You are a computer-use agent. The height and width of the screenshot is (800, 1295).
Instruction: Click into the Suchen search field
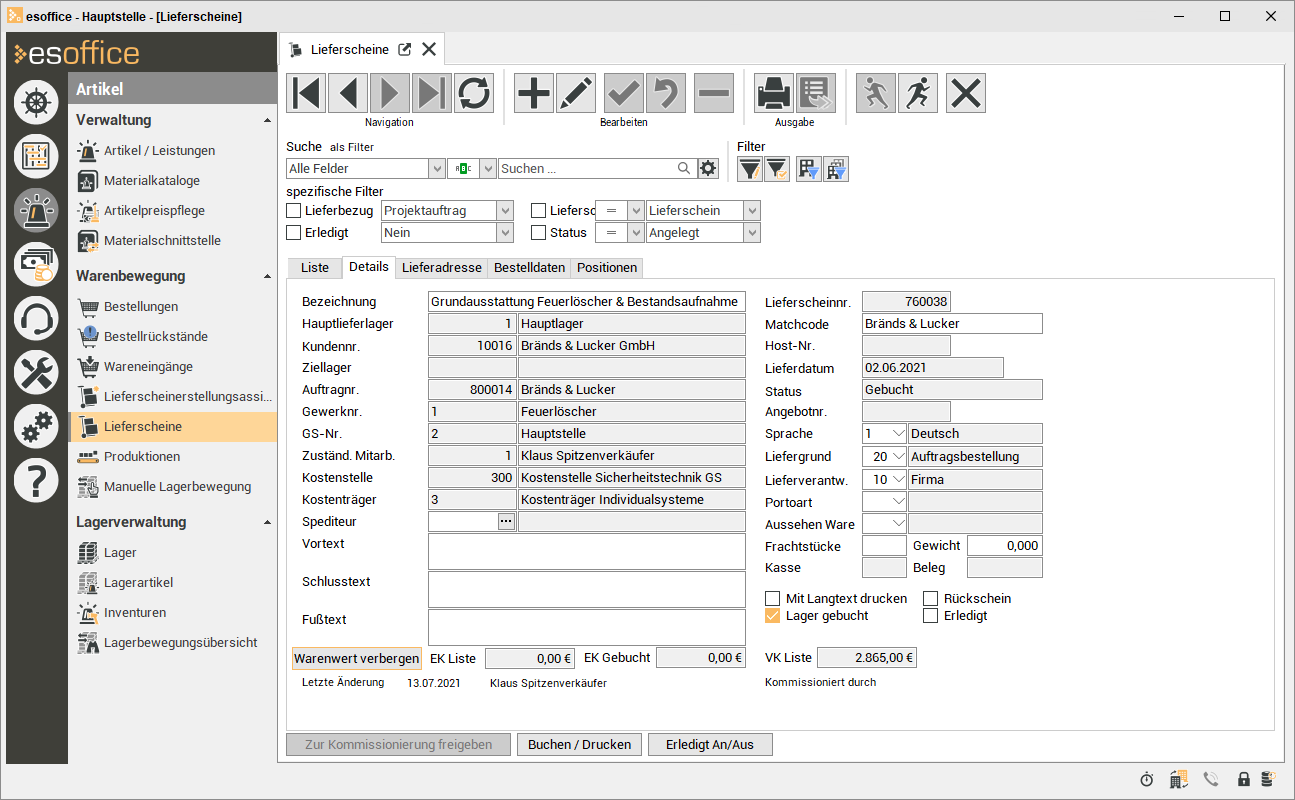pos(597,169)
